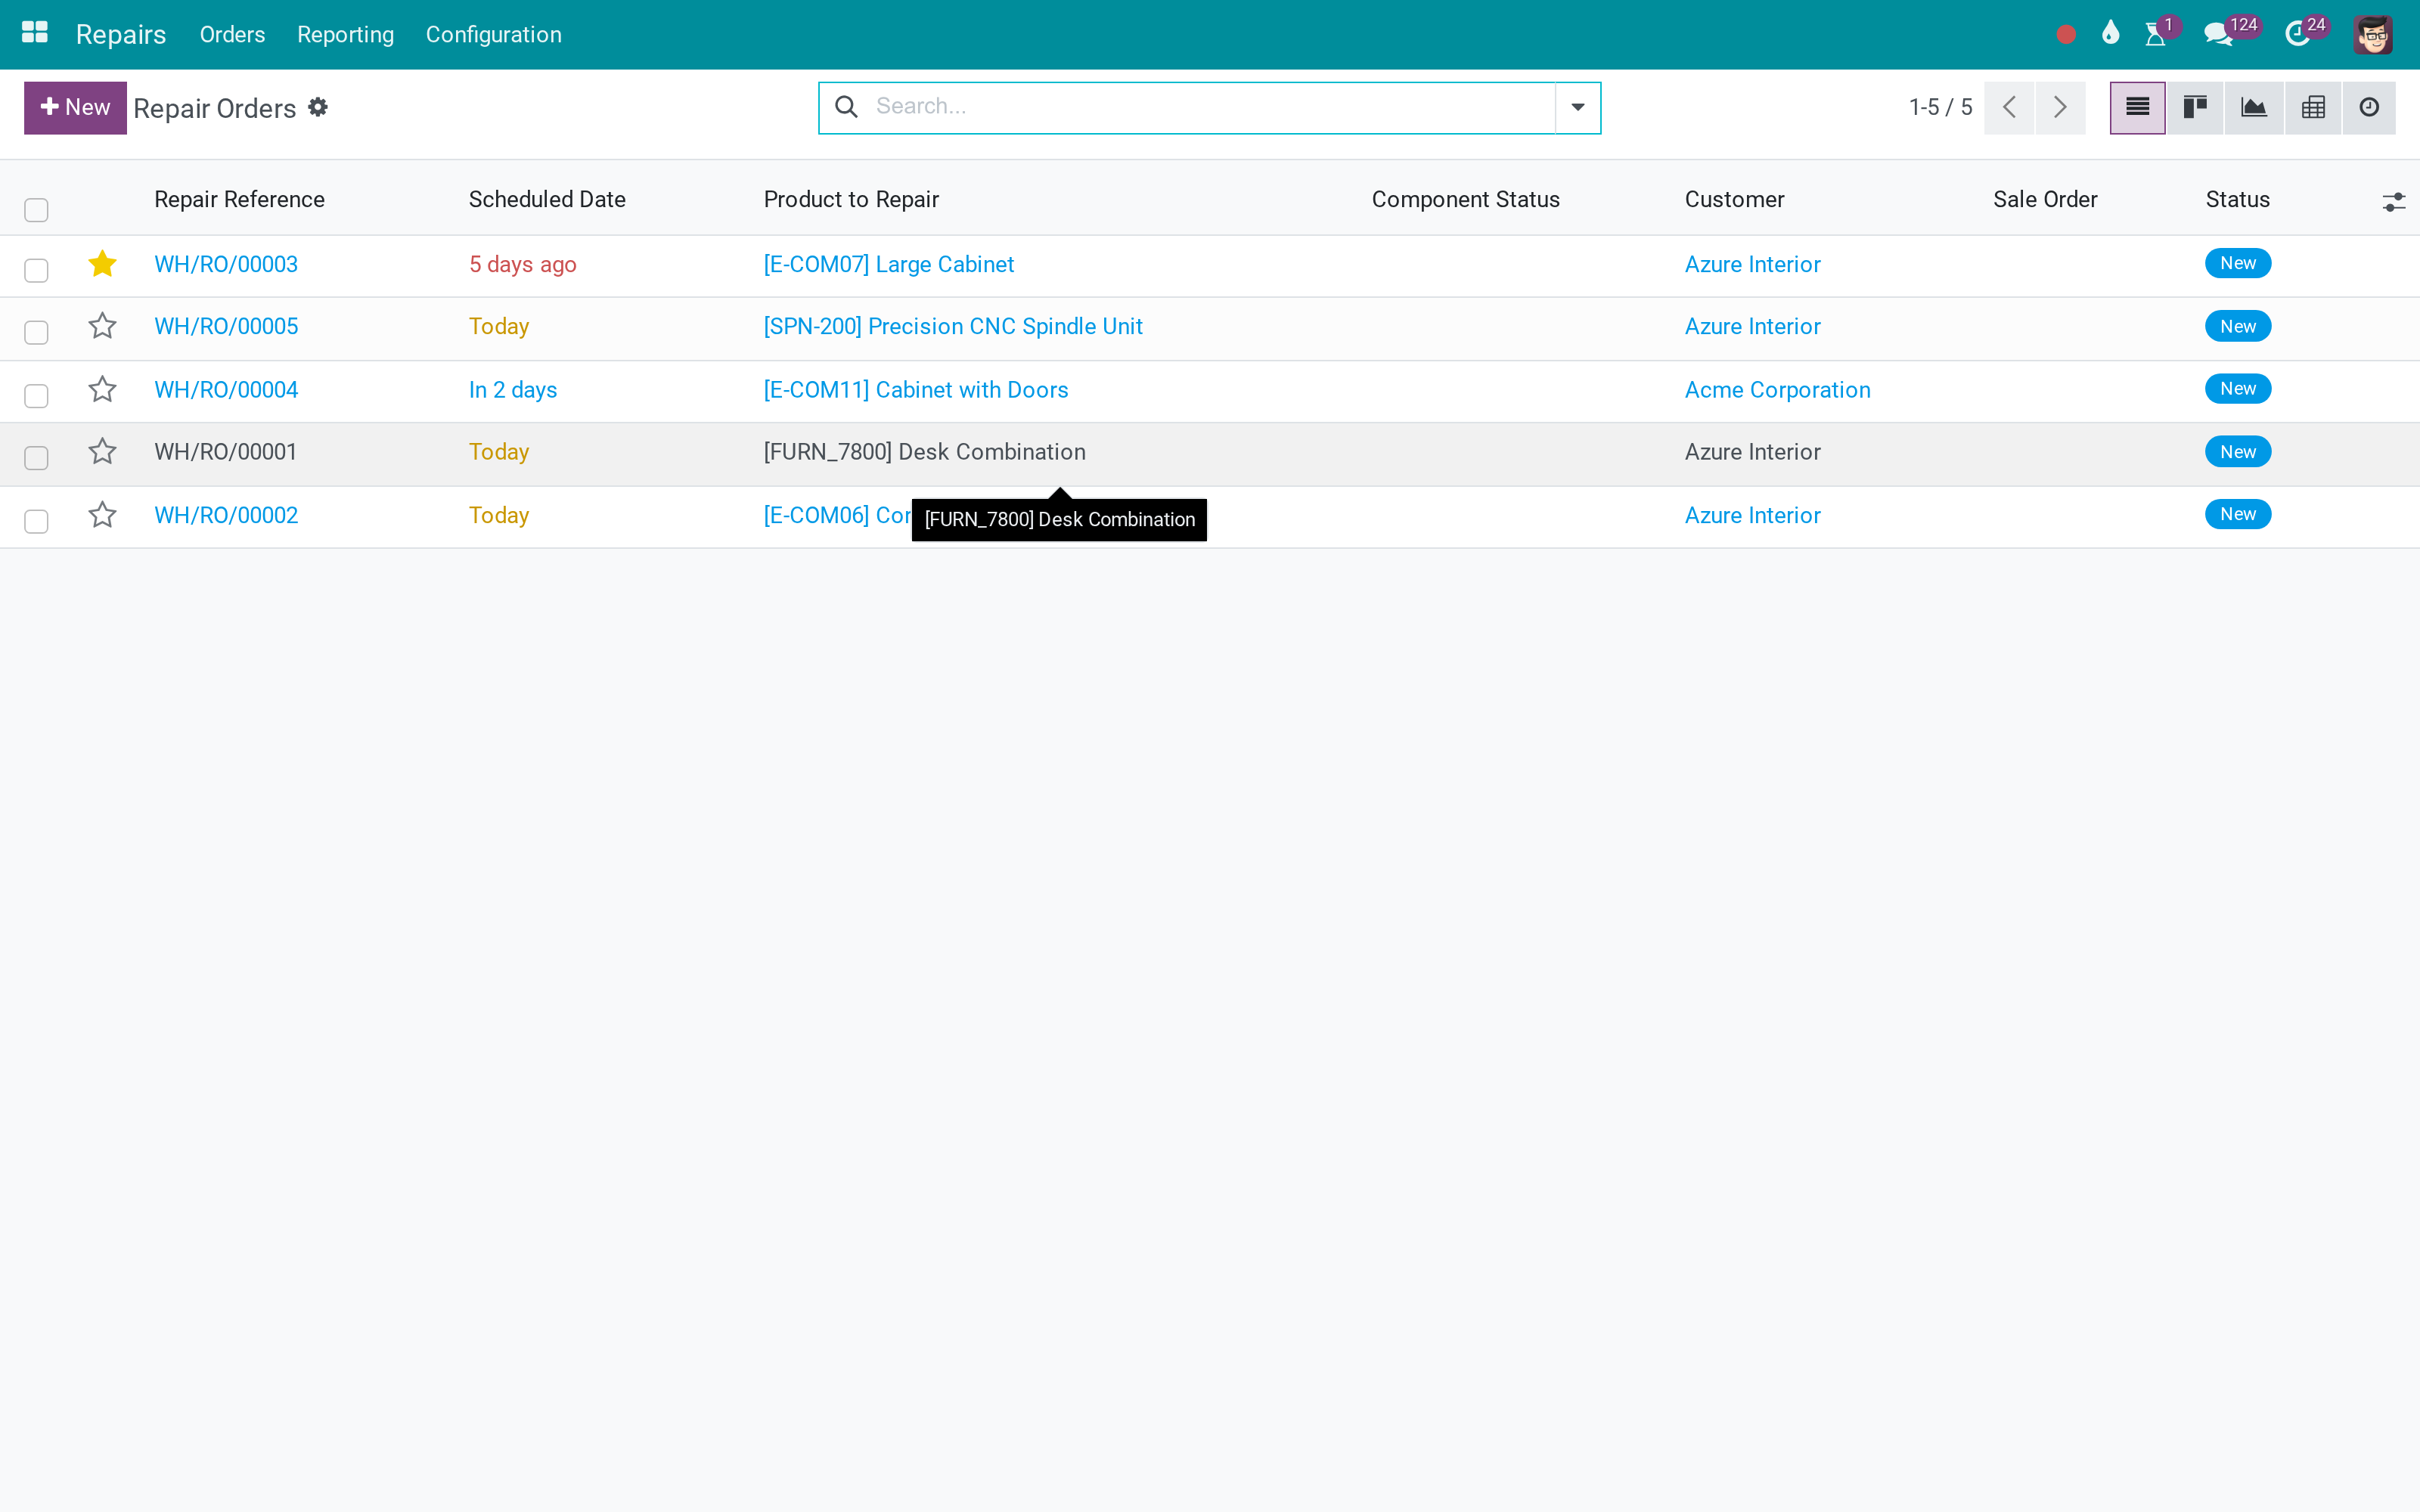Sort by Status column header
Screen dimensions: 2420x1512
coord(2237,199)
